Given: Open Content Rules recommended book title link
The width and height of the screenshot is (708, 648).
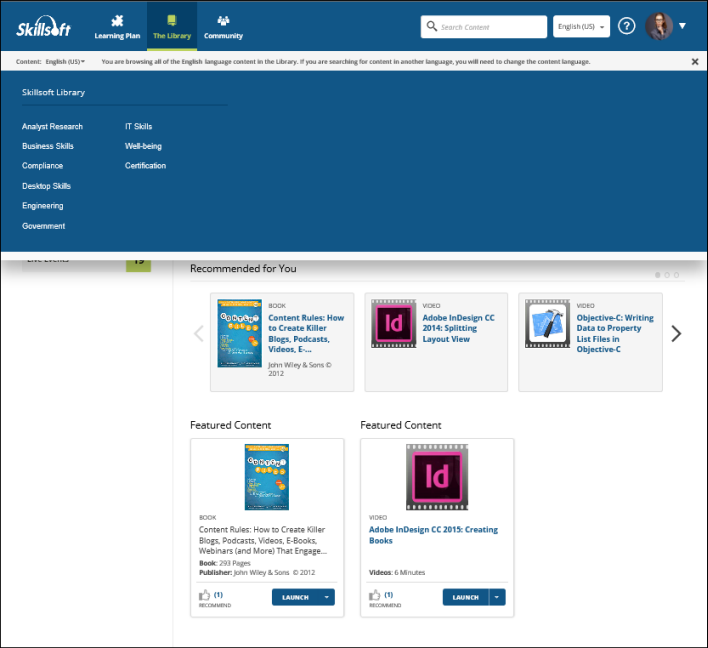Looking at the screenshot, I should [x=306, y=333].
